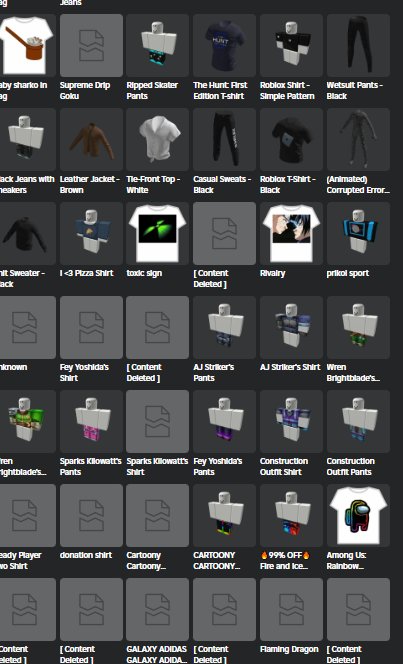This screenshot has height=664, width=403.
Task: Click '(Animated) Corrupted Error...' item name
Action: (358, 185)
